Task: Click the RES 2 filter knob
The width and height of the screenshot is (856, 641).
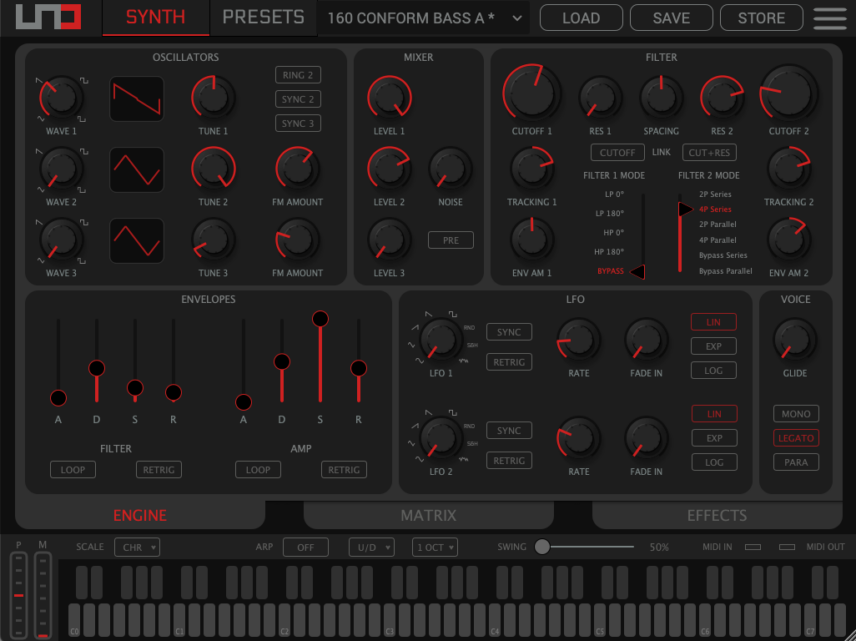Action: point(722,98)
